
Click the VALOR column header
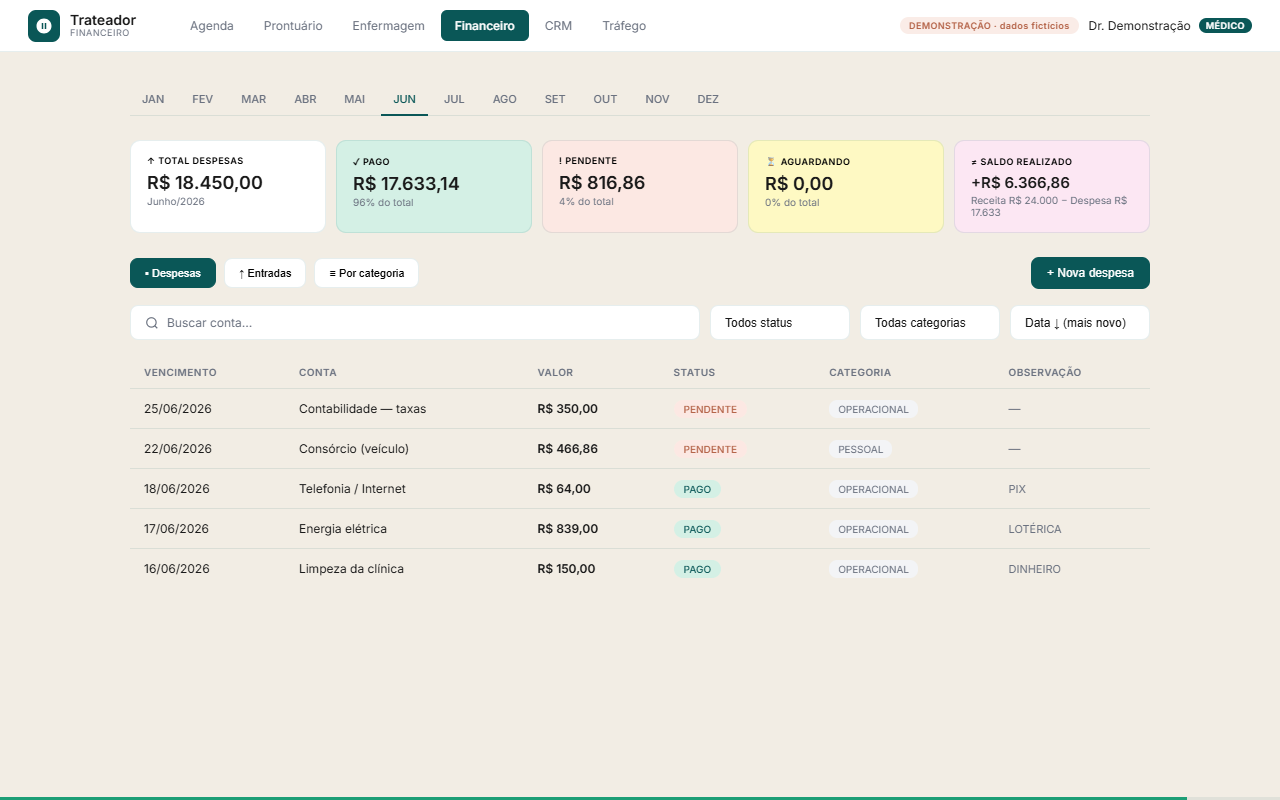[x=555, y=373]
